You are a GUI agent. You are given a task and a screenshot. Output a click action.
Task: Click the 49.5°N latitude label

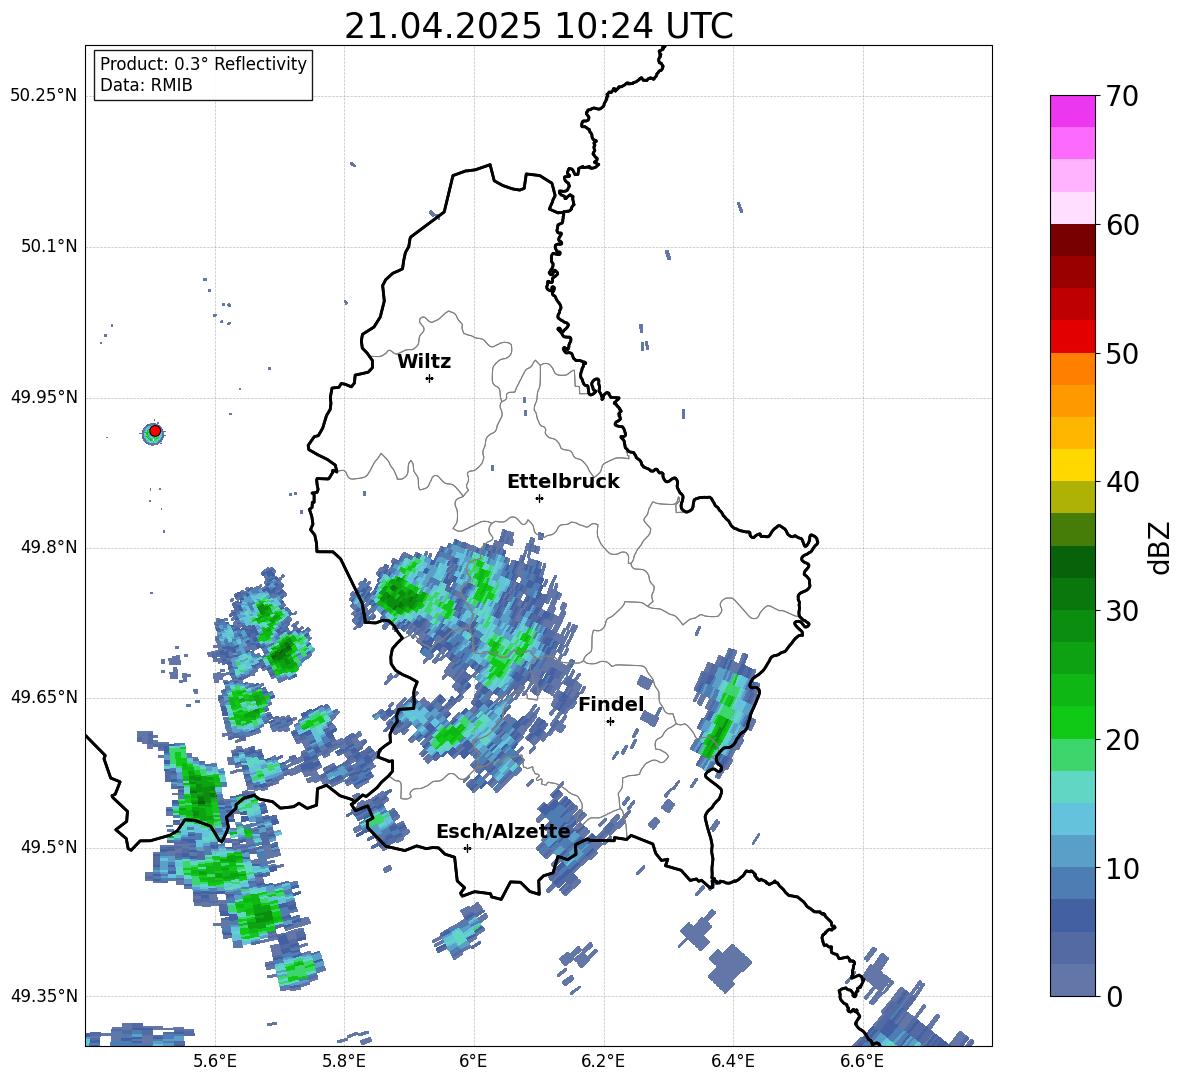click(x=50, y=847)
